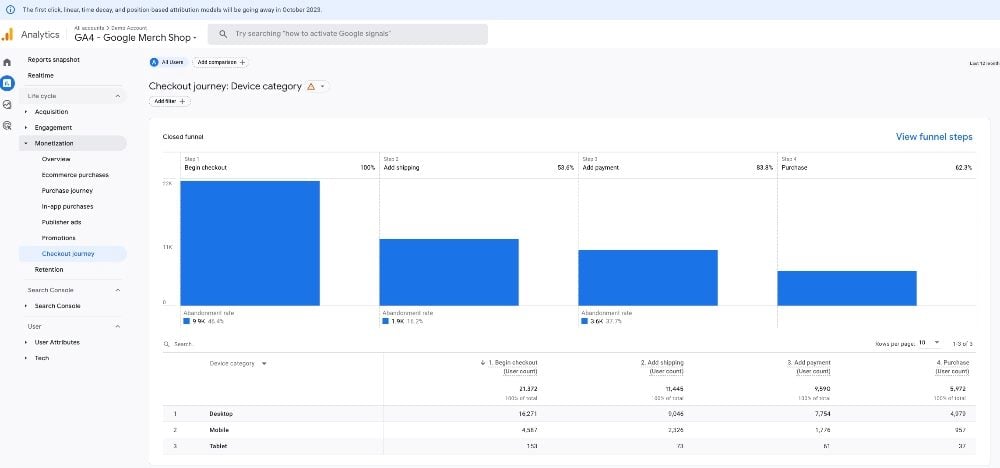
Task: Click total Begin checkout value 21,372
Action: (528, 388)
